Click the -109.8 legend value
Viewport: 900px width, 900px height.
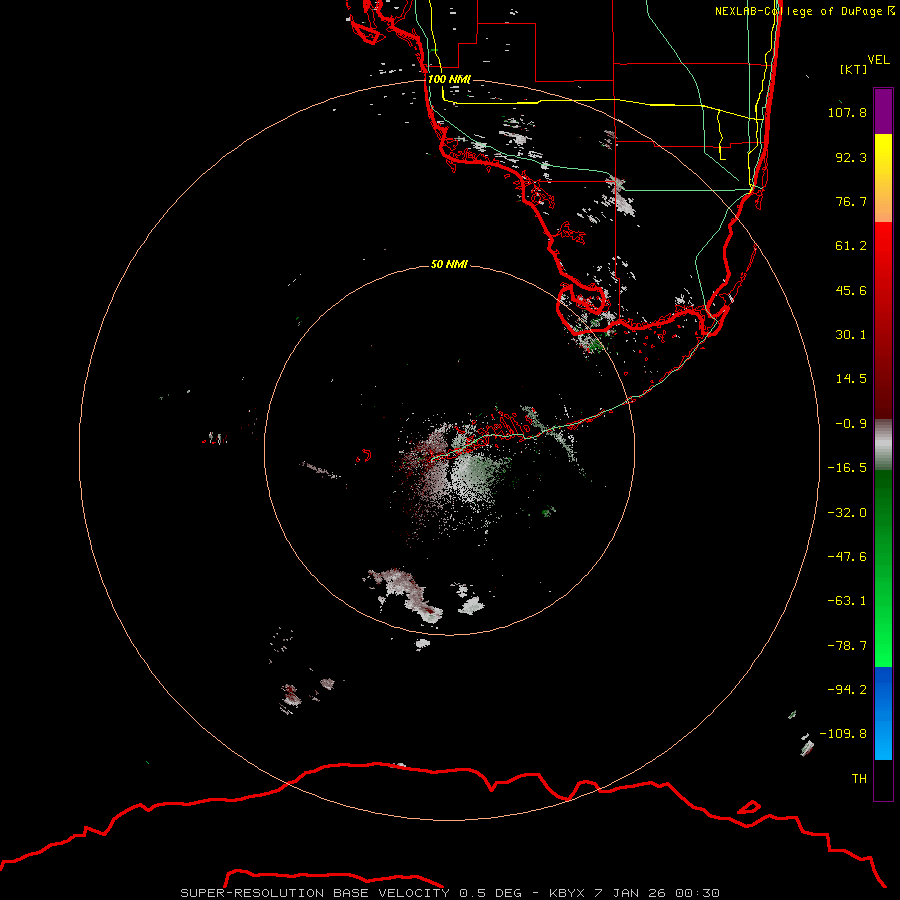click(x=843, y=734)
